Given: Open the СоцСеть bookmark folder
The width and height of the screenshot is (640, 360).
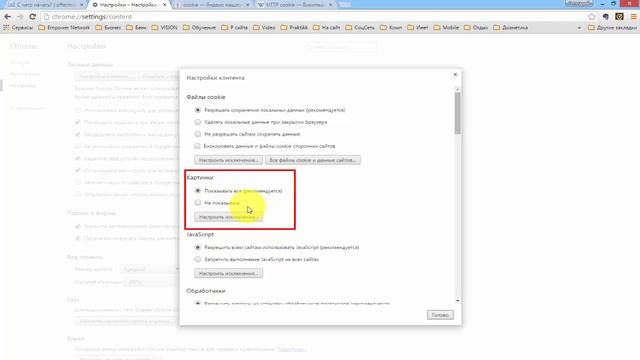Looking at the screenshot, I should [x=360, y=28].
